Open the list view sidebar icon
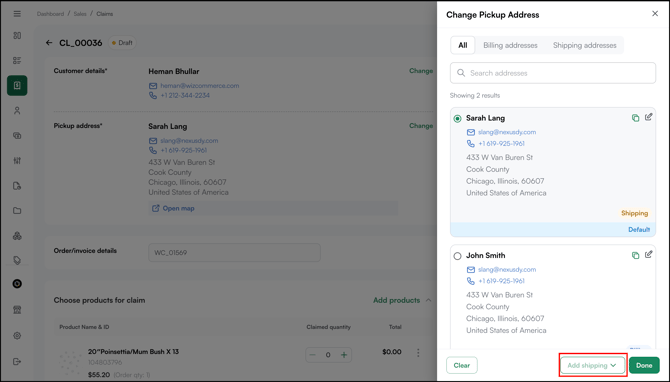The height and width of the screenshot is (382, 670). coord(17,61)
